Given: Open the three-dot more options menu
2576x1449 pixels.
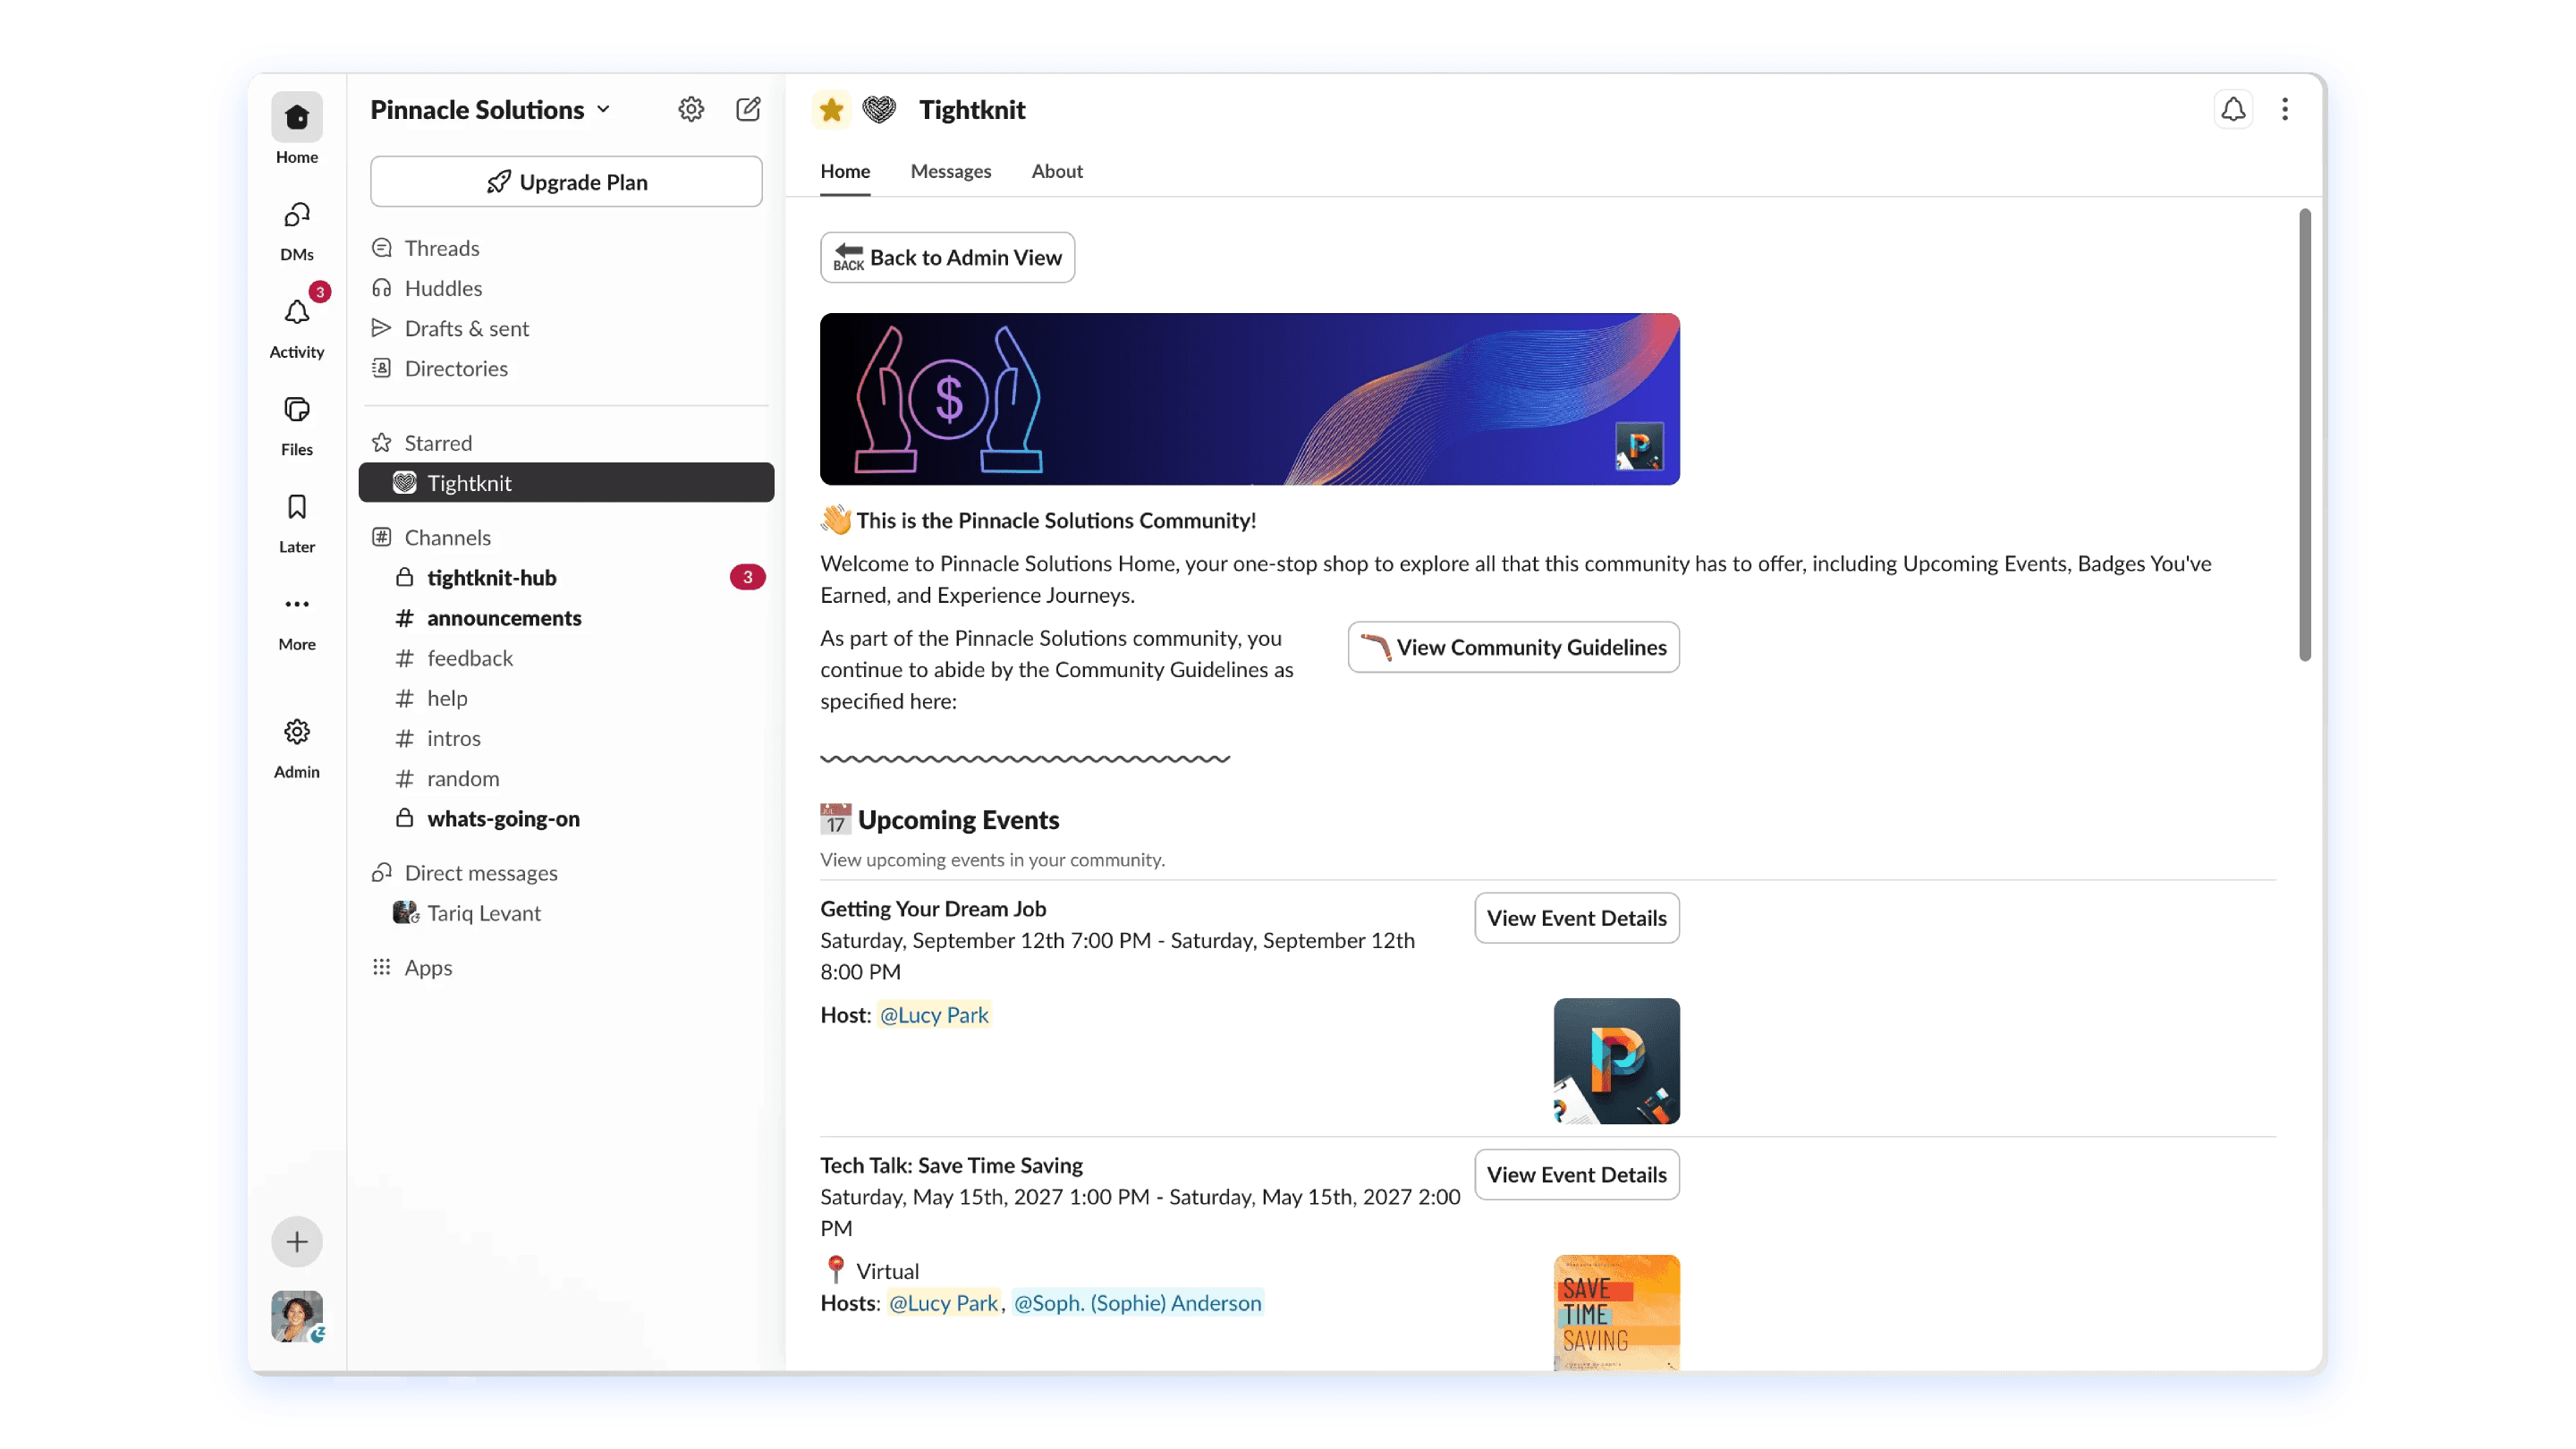Looking at the screenshot, I should click(x=2285, y=109).
